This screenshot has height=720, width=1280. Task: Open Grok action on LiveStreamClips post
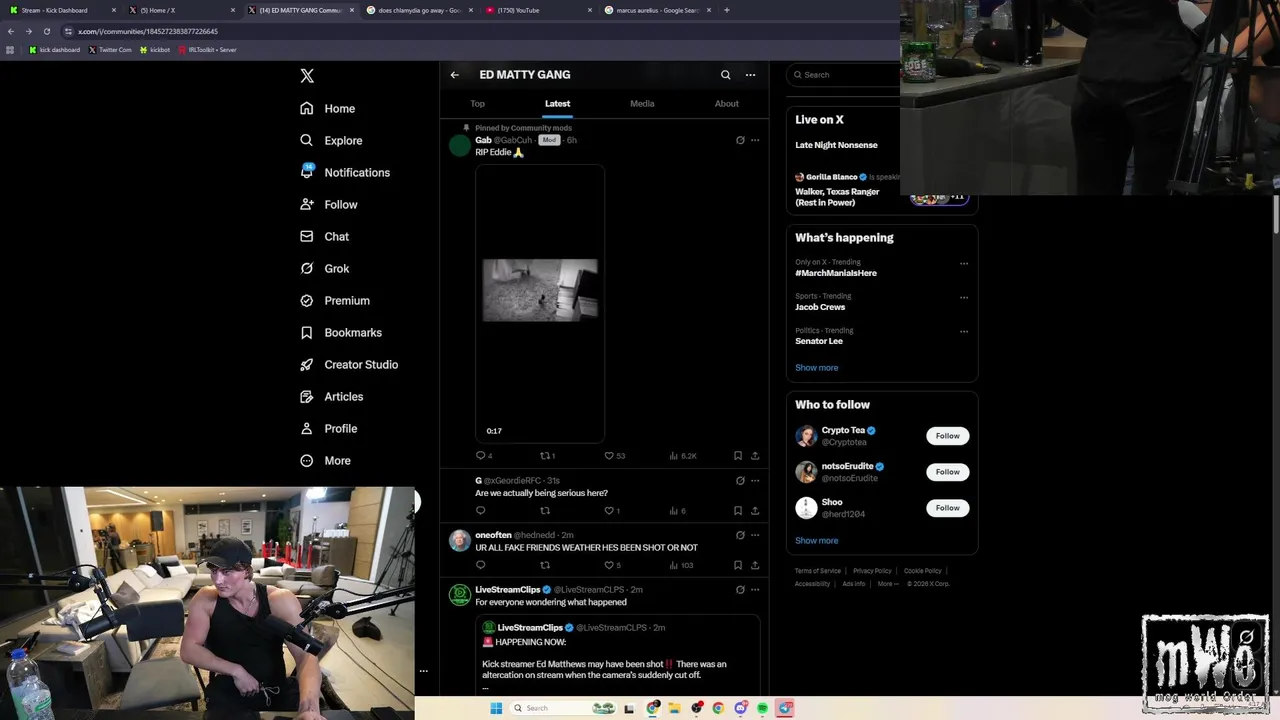740,590
